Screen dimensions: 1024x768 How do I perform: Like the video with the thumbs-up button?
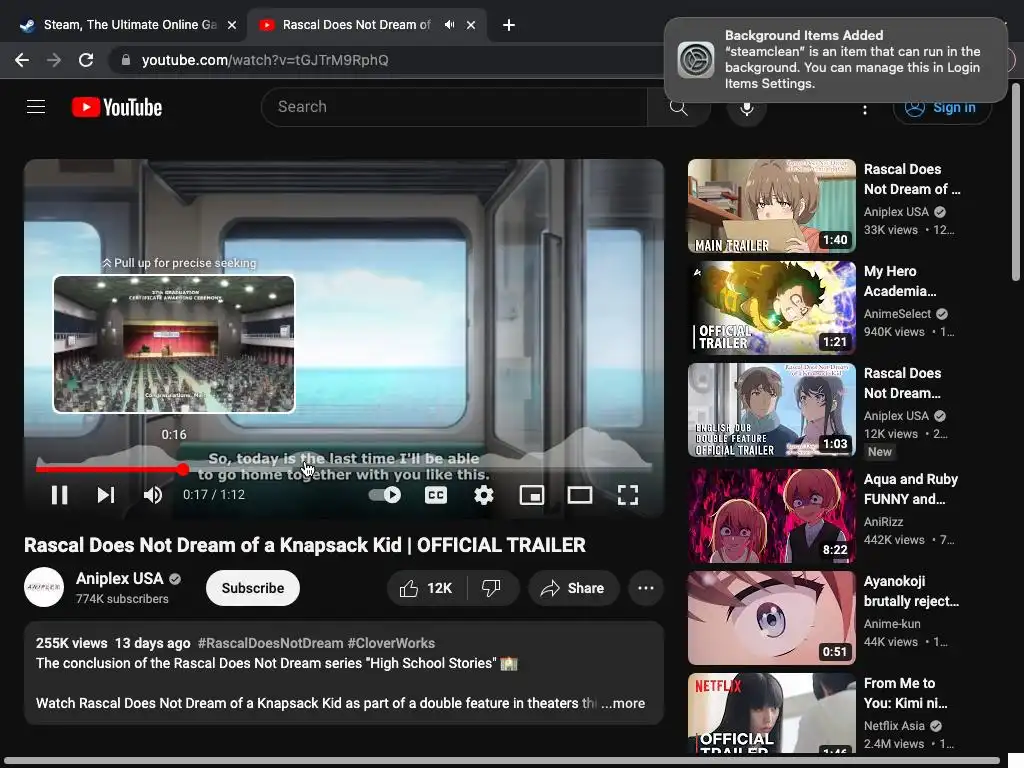pyautogui.click(x=426, y=588)
